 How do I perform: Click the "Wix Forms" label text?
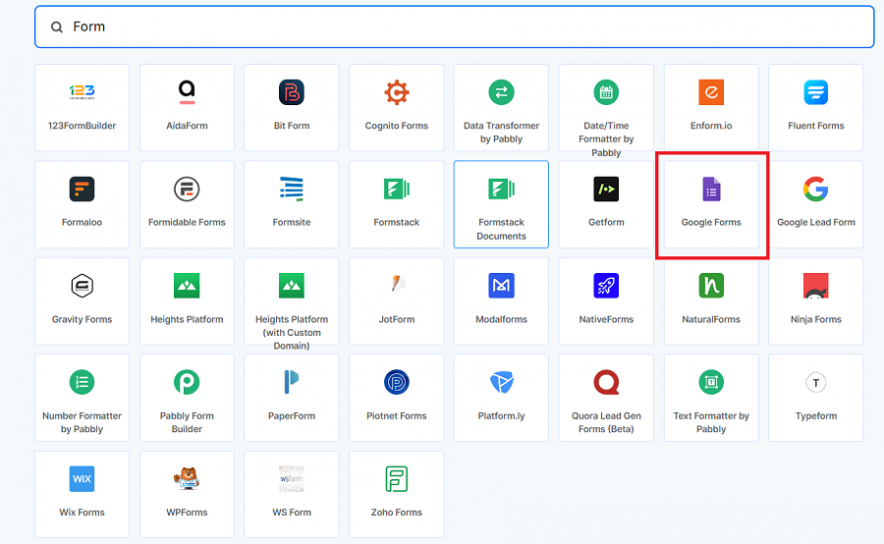pyautogui.click(x=82, y=512)
